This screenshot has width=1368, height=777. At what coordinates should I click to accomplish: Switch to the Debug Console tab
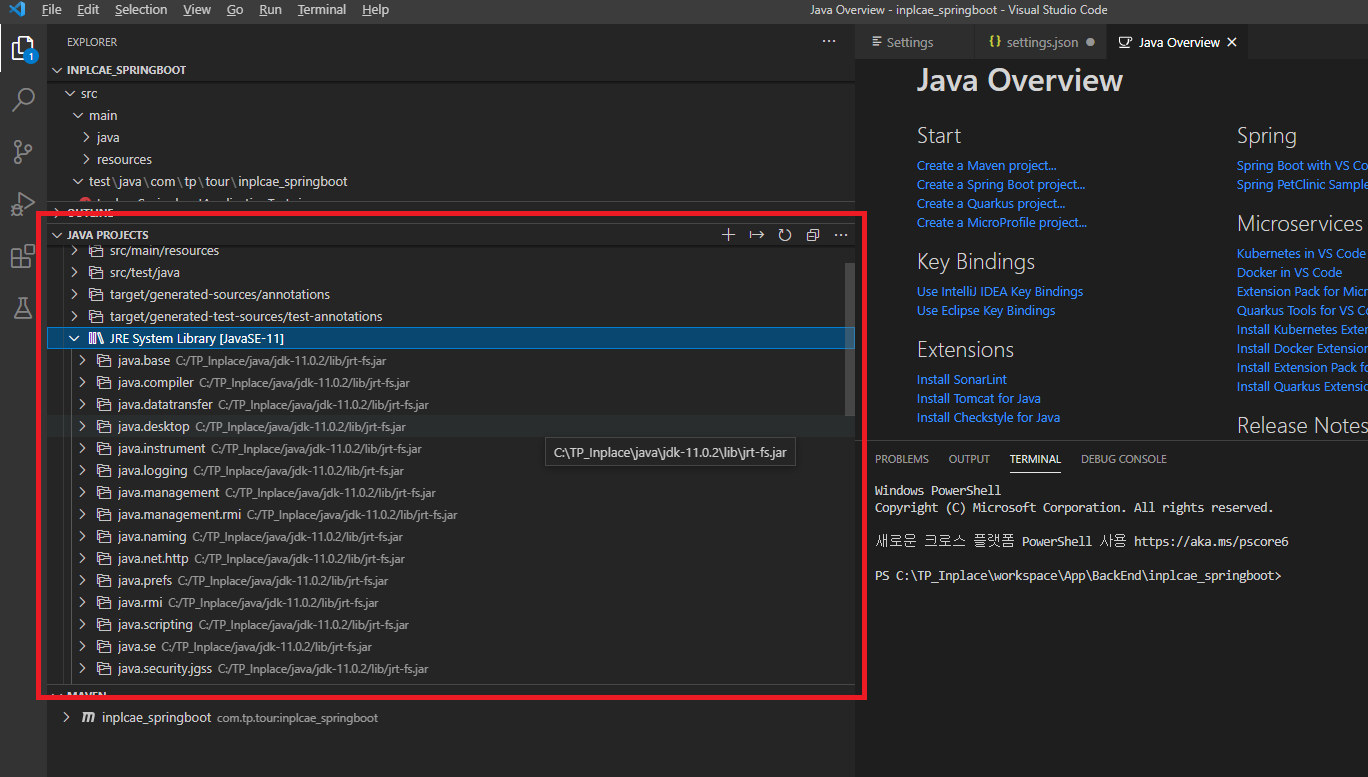(1124, 459)
